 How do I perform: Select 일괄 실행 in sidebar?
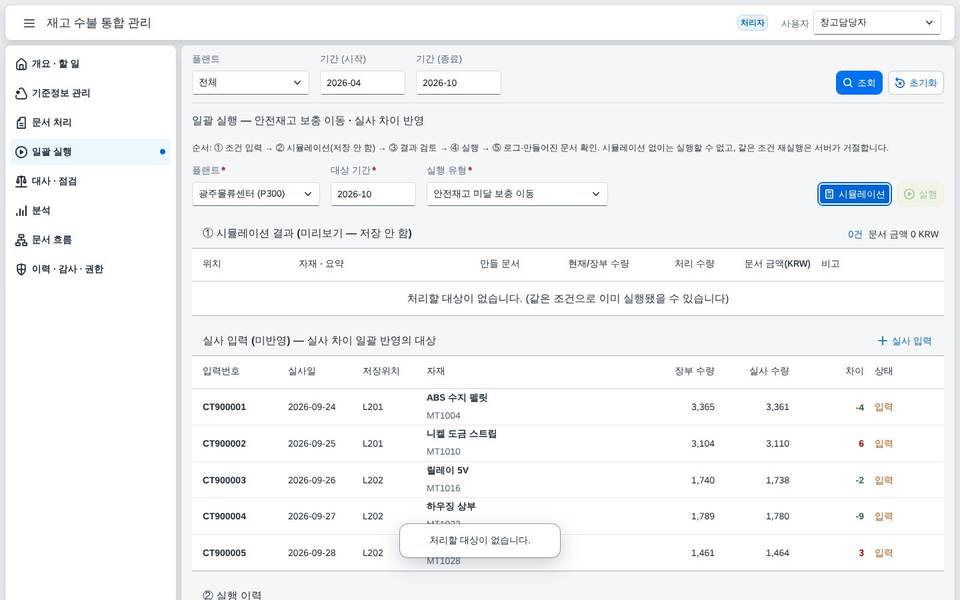pos(90,152)
